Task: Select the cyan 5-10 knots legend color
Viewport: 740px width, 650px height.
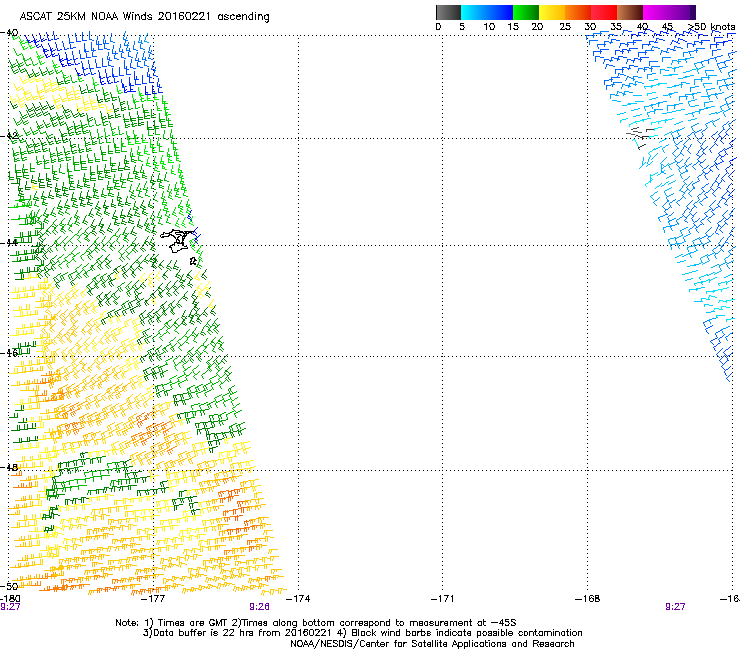Action: click(473, 12)
